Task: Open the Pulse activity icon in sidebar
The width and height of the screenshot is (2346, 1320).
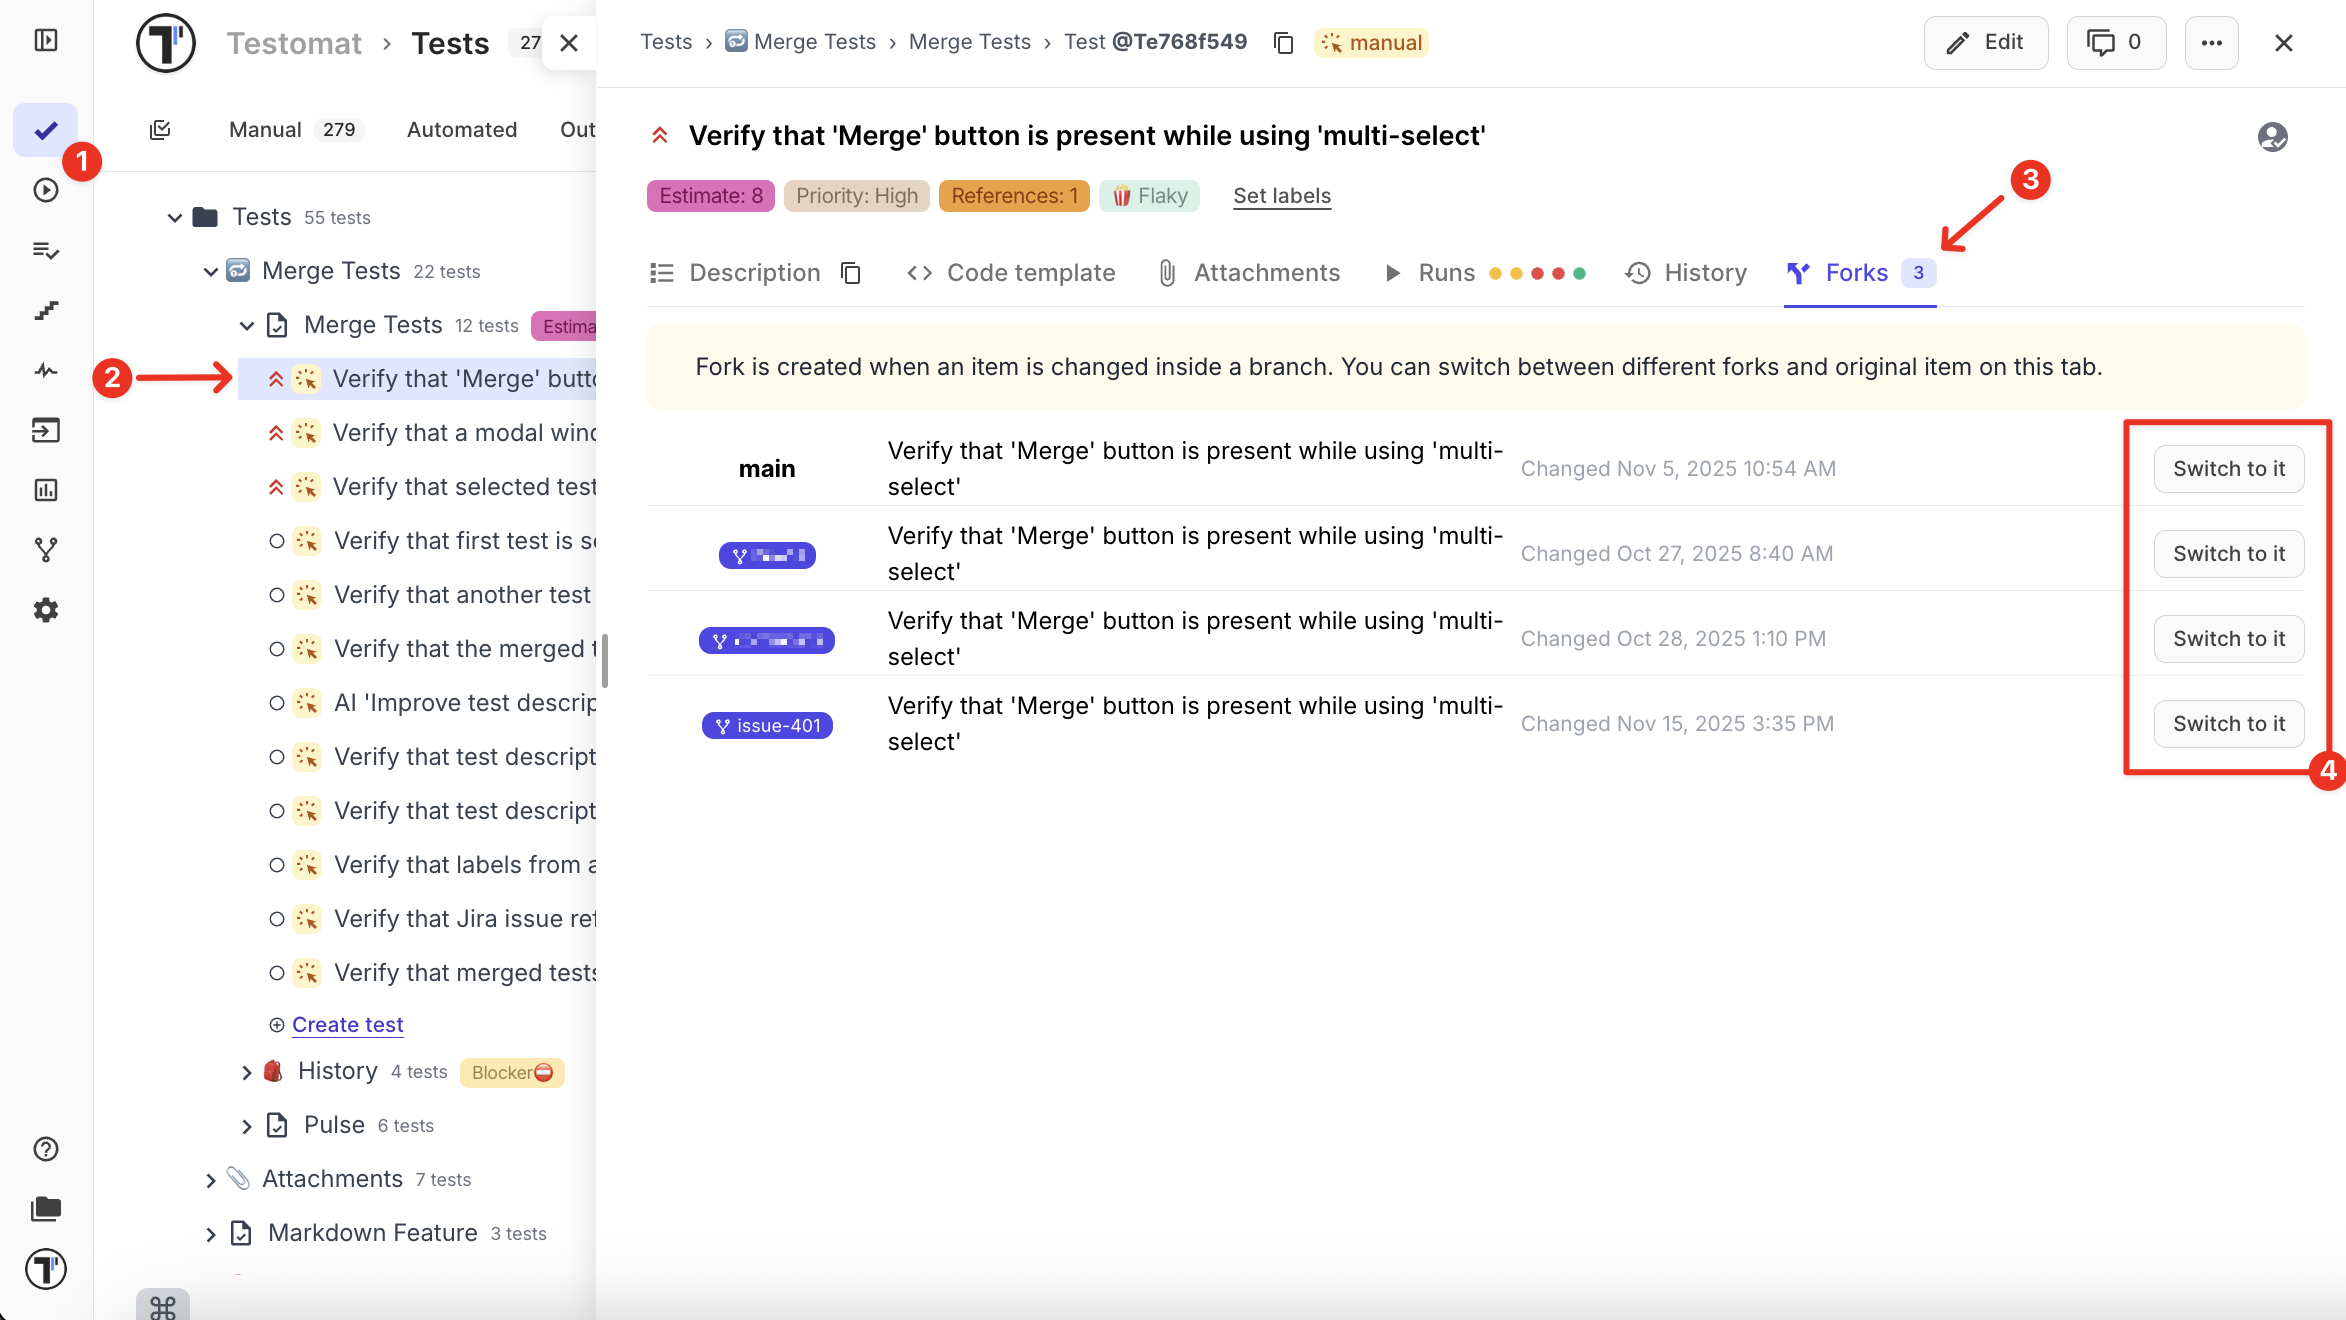Action: point(46,371)
